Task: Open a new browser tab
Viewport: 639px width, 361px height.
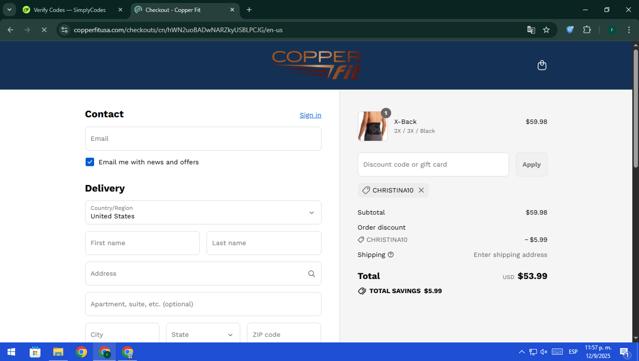Action: 249,10
